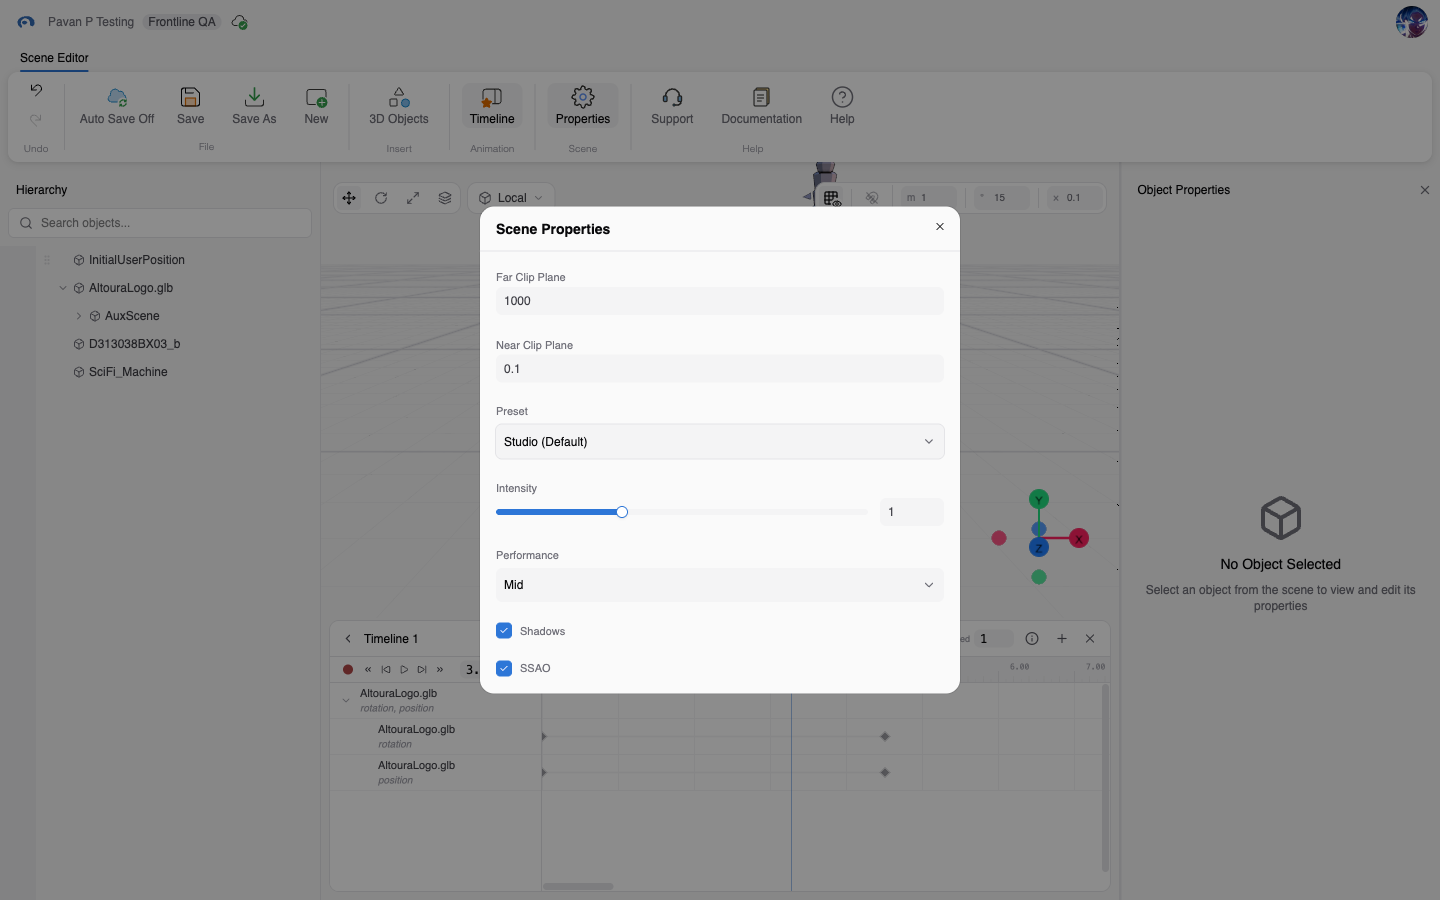Image resolution: width=1440 pixels, height=900 pixels.
Task: Click the Intensity slider handle
Action: click(x=622, y=512)
